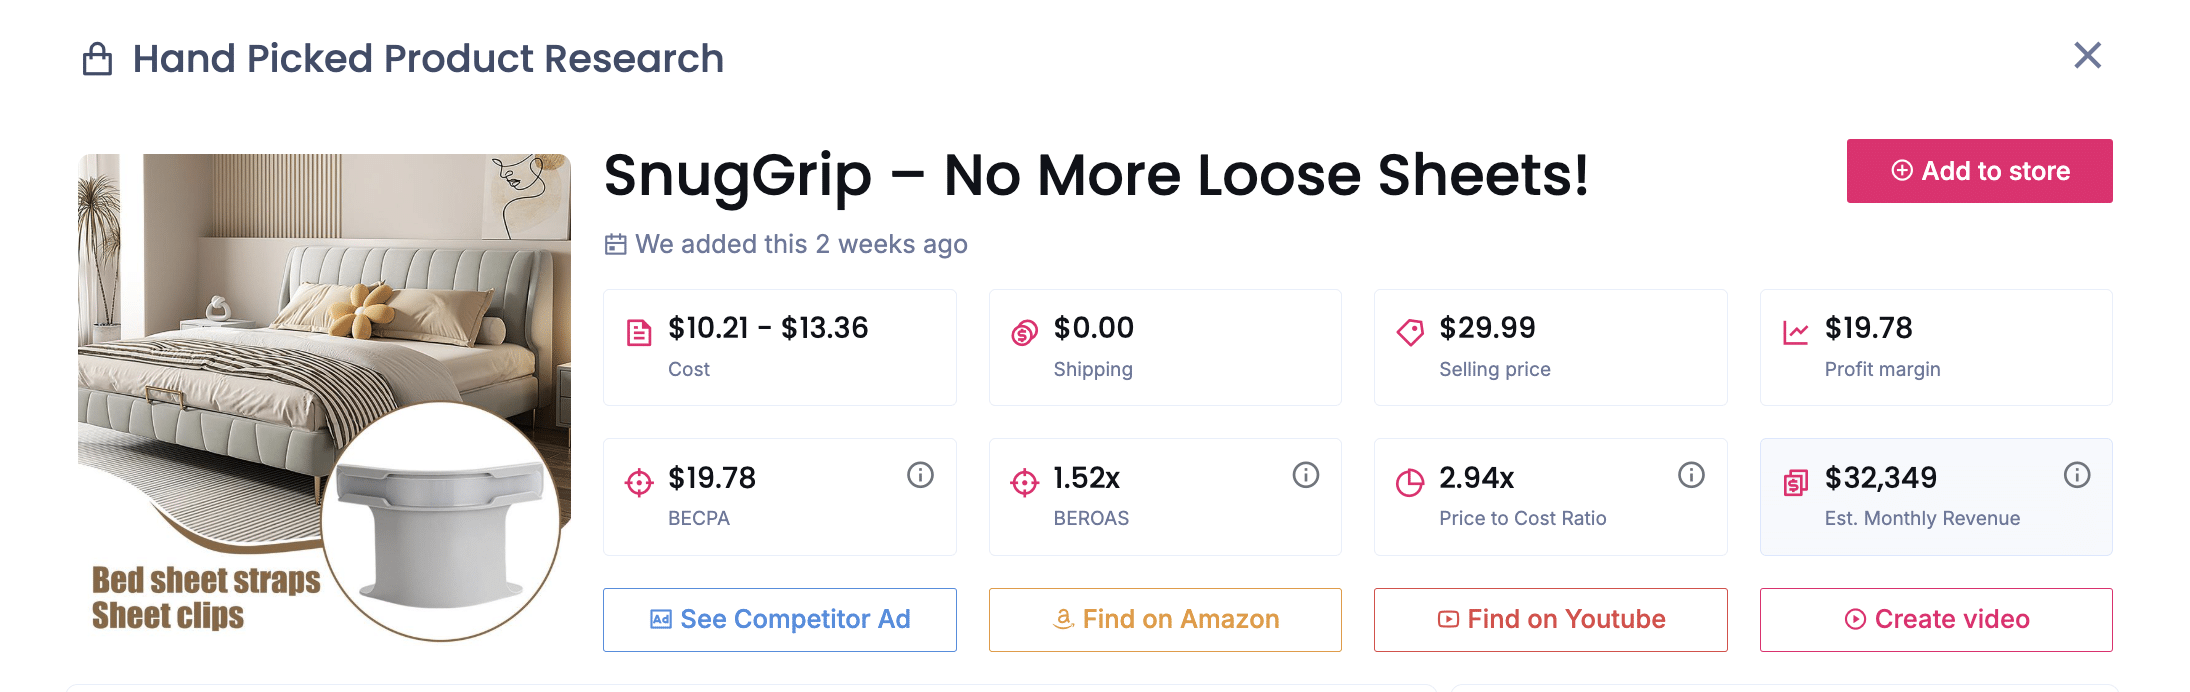
Task: Close the Hand Picked Product Research dialog
Action: pos(2087,55)
